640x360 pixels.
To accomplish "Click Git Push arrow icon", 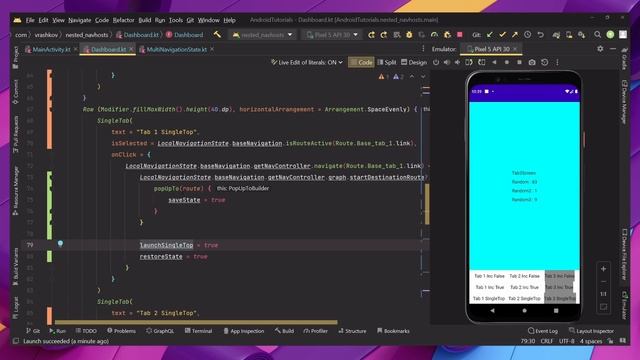I will pyautogui.click(x=515, y=35).
